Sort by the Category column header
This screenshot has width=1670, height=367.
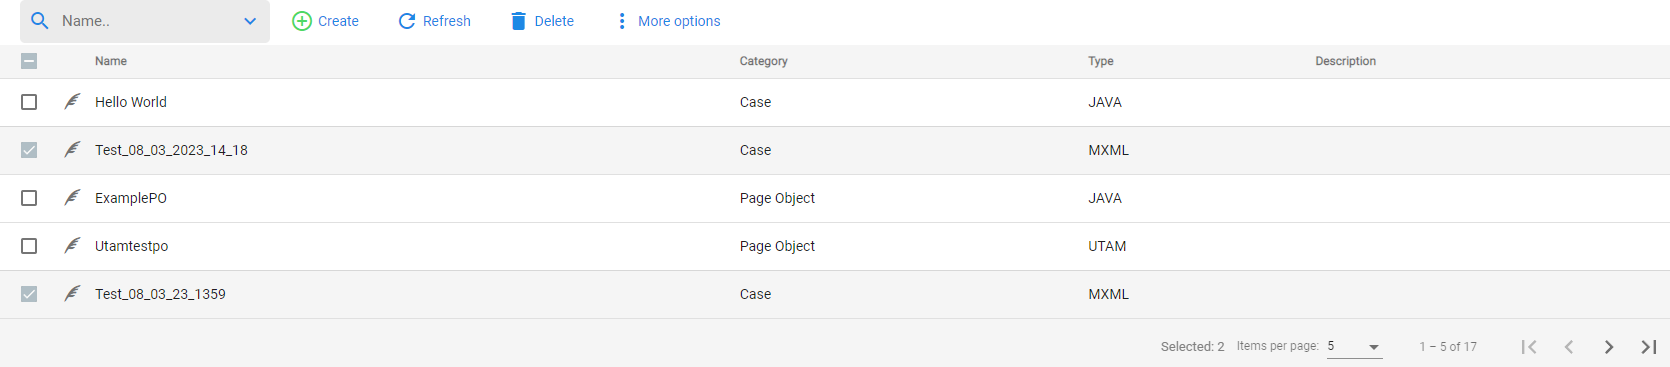(763, 61)
